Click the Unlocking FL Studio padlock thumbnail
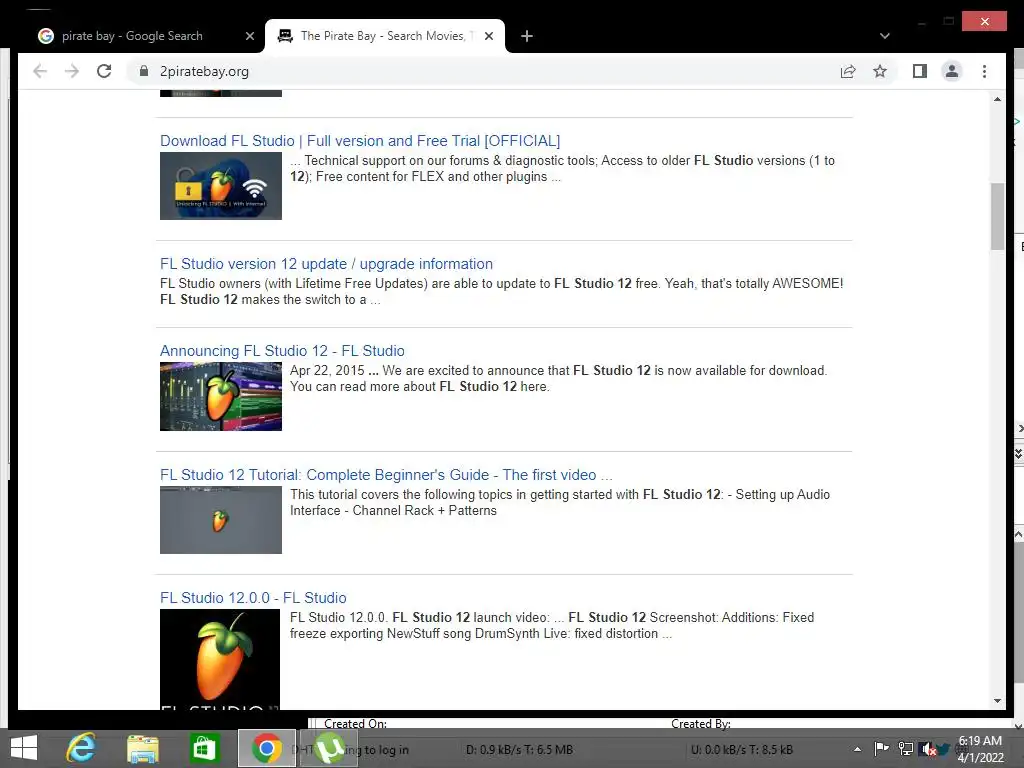 (221, 186)
